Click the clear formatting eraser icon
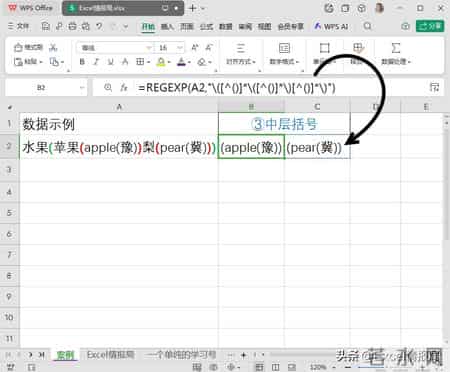The width and height of the screenshot is (450, 372). (x=202, y=62)
